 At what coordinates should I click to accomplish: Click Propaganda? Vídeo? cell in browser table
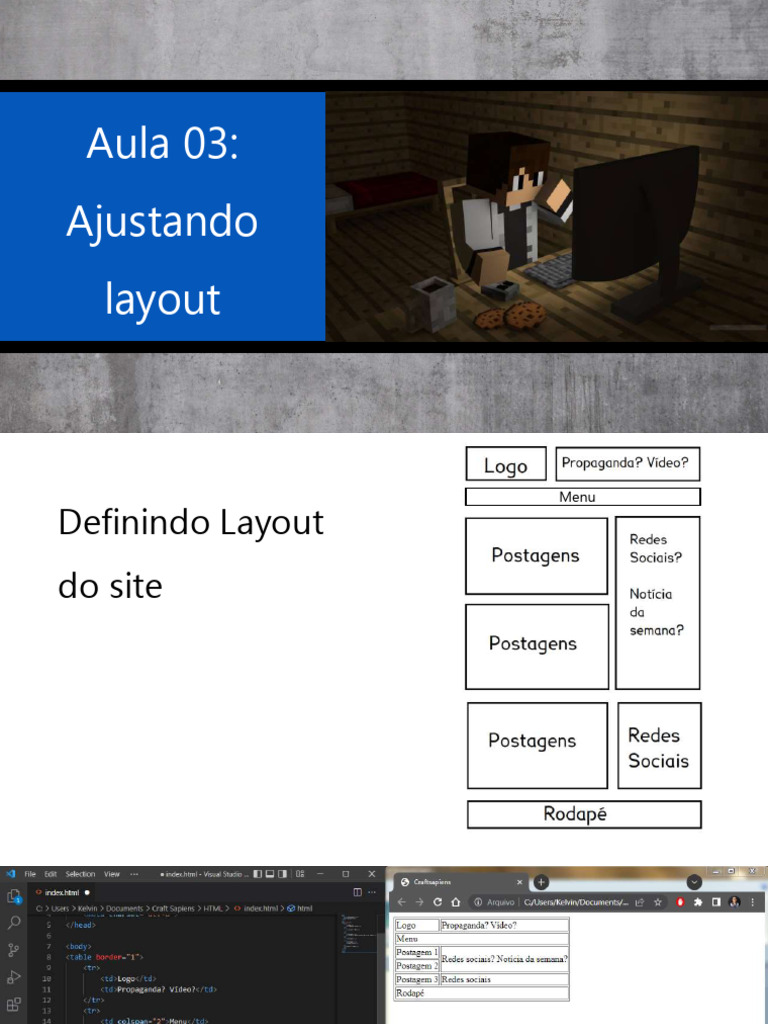504,925
